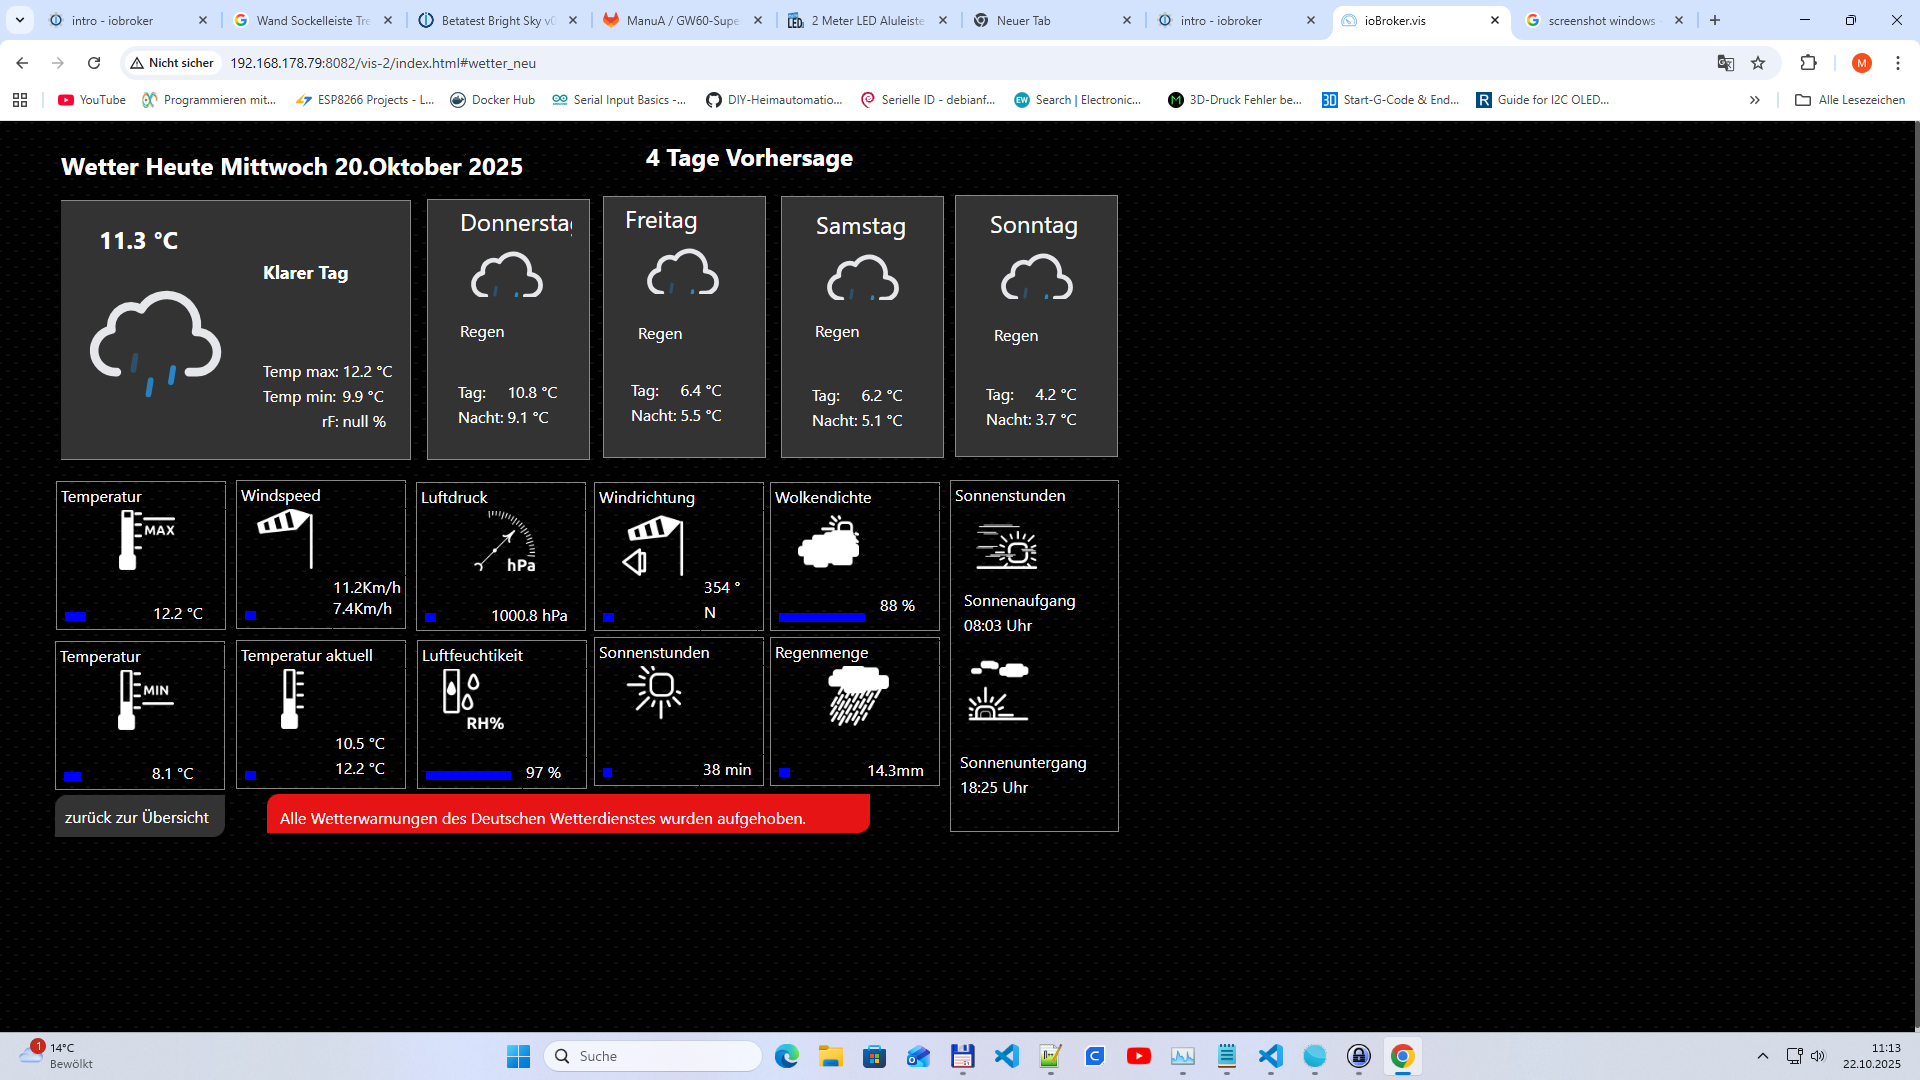Click the Samstag forecast cloud icon
Image resolution: width=1920 pixels, height=1080 pixels.
pyautogui.click(x=862, y=279)
